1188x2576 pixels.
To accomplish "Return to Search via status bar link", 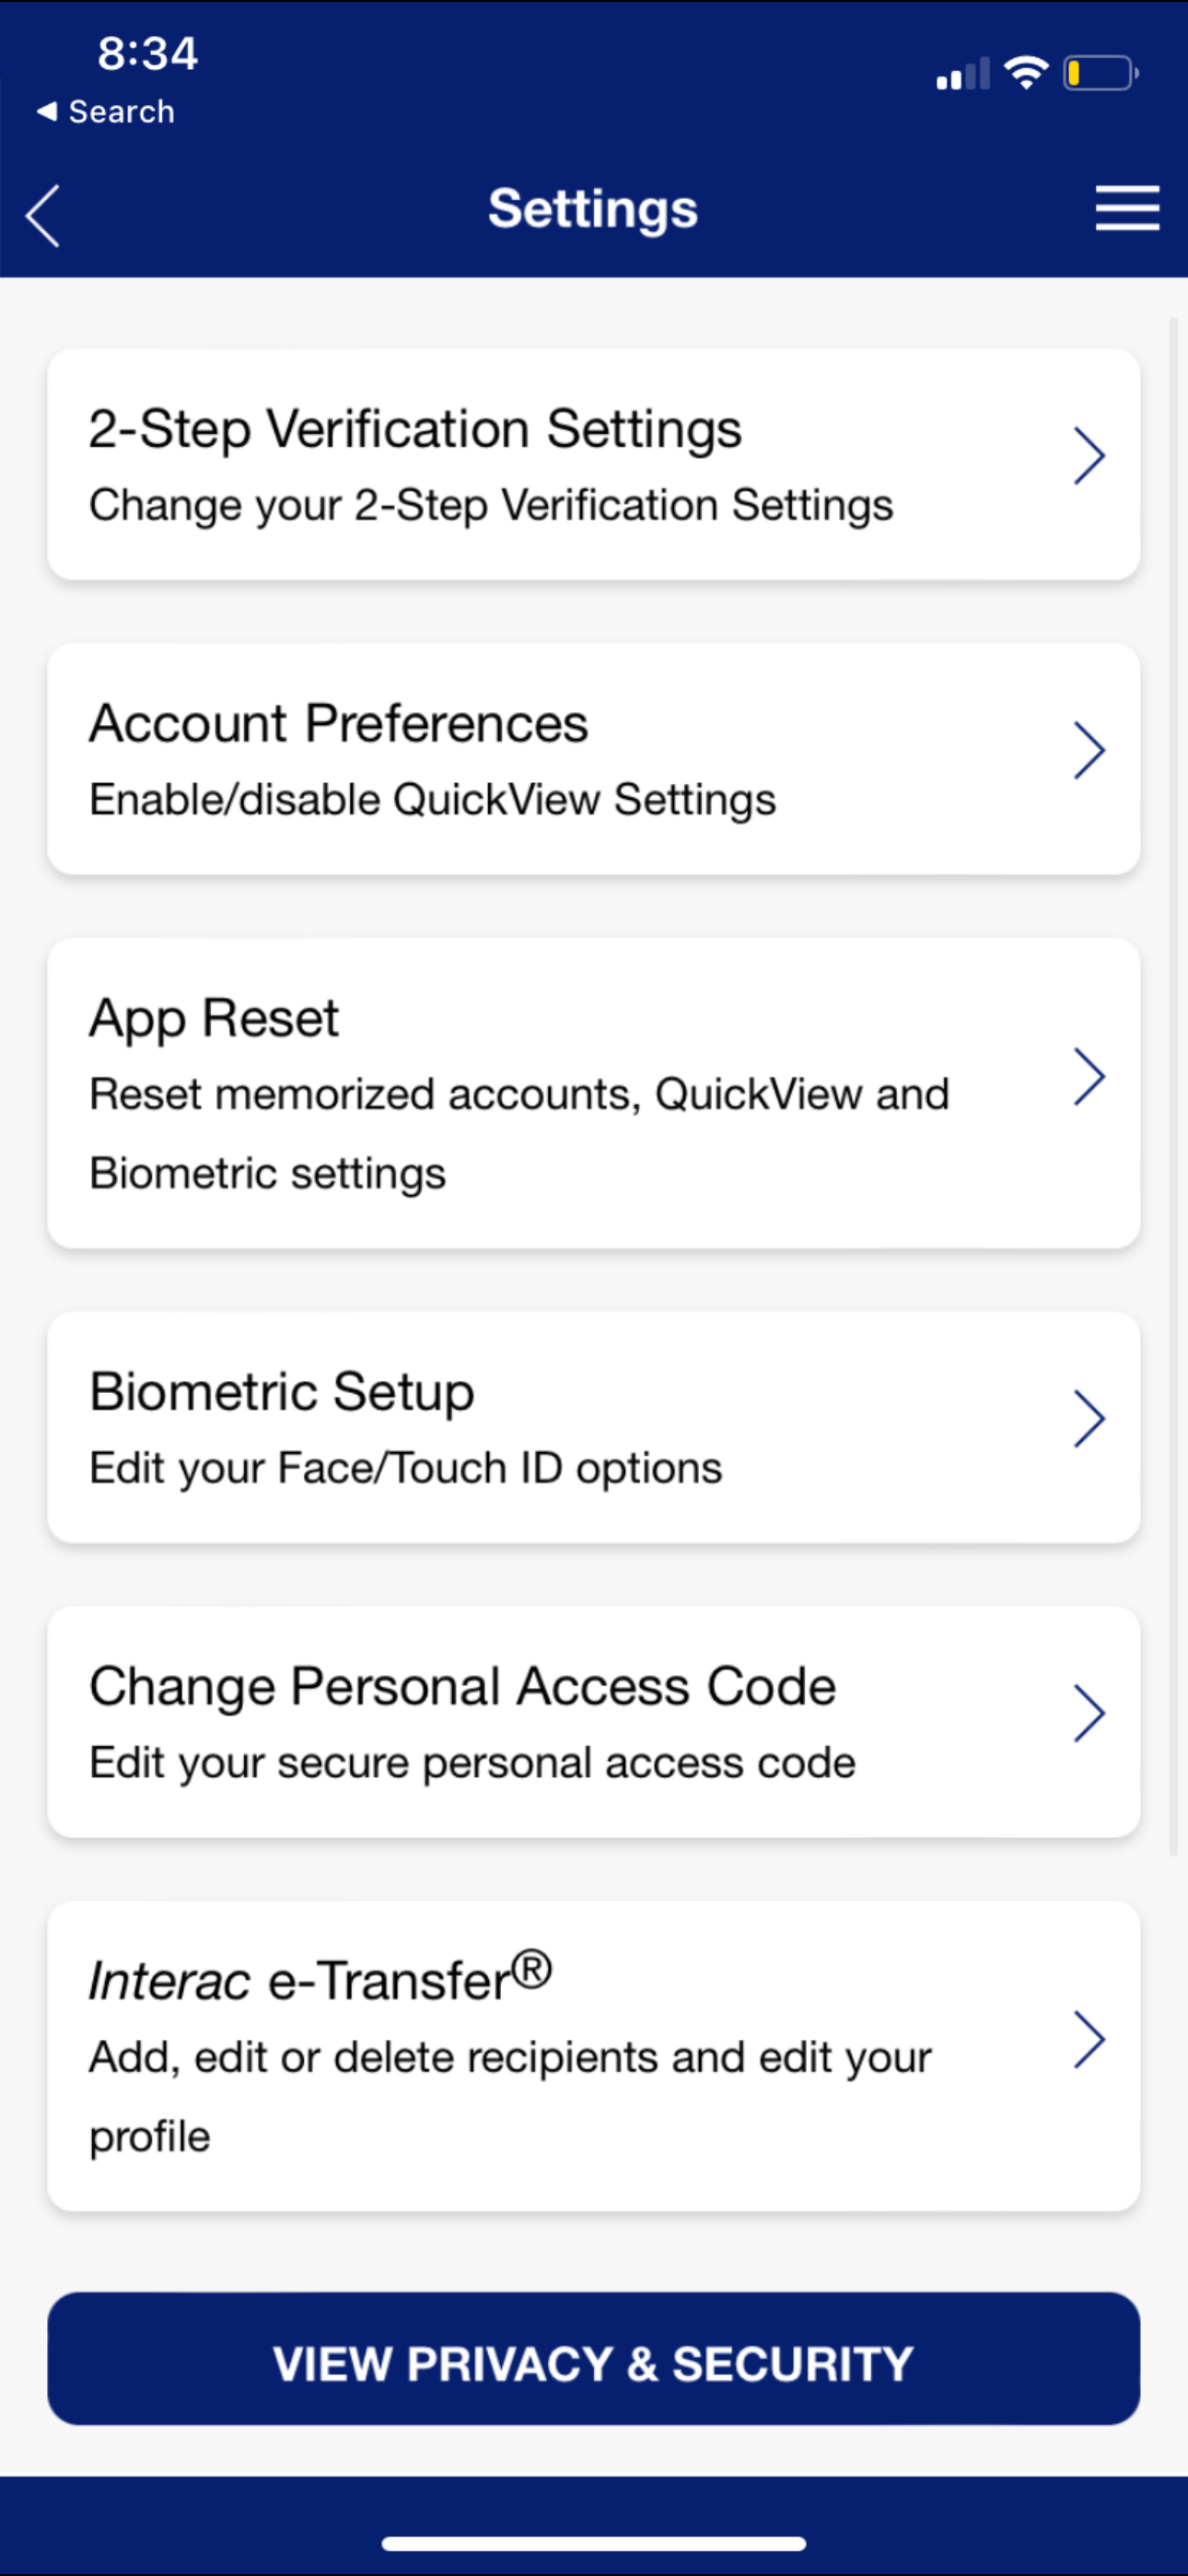I will [x=105, y=112].
